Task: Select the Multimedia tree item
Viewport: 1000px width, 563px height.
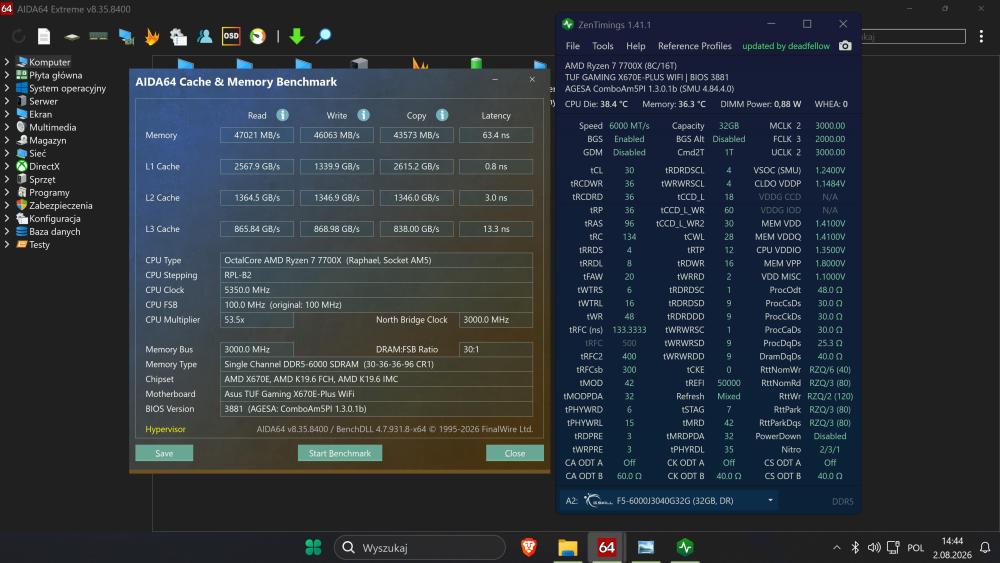Action: pyautogui.click(x=52, y=128)
